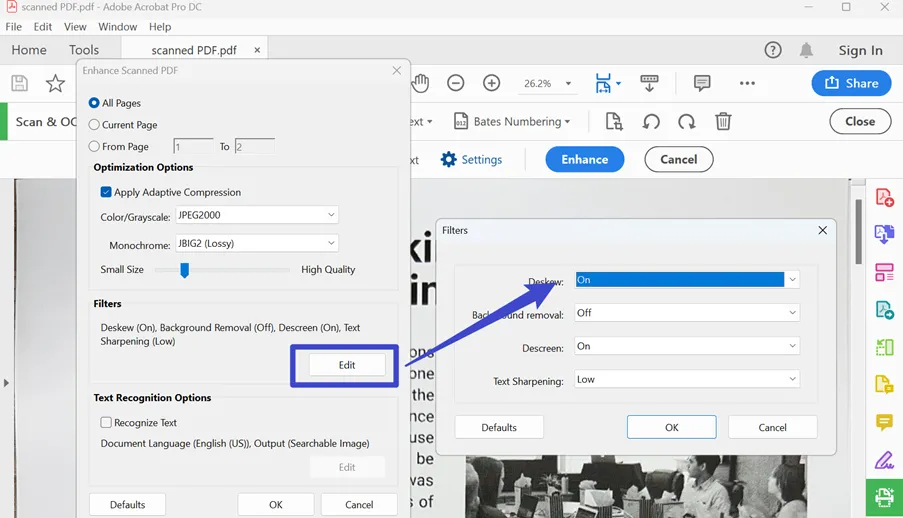The image size is (903, 518).
Task: Click OK in Enhance Scanned PDF dialog
Action: point(276,504)
